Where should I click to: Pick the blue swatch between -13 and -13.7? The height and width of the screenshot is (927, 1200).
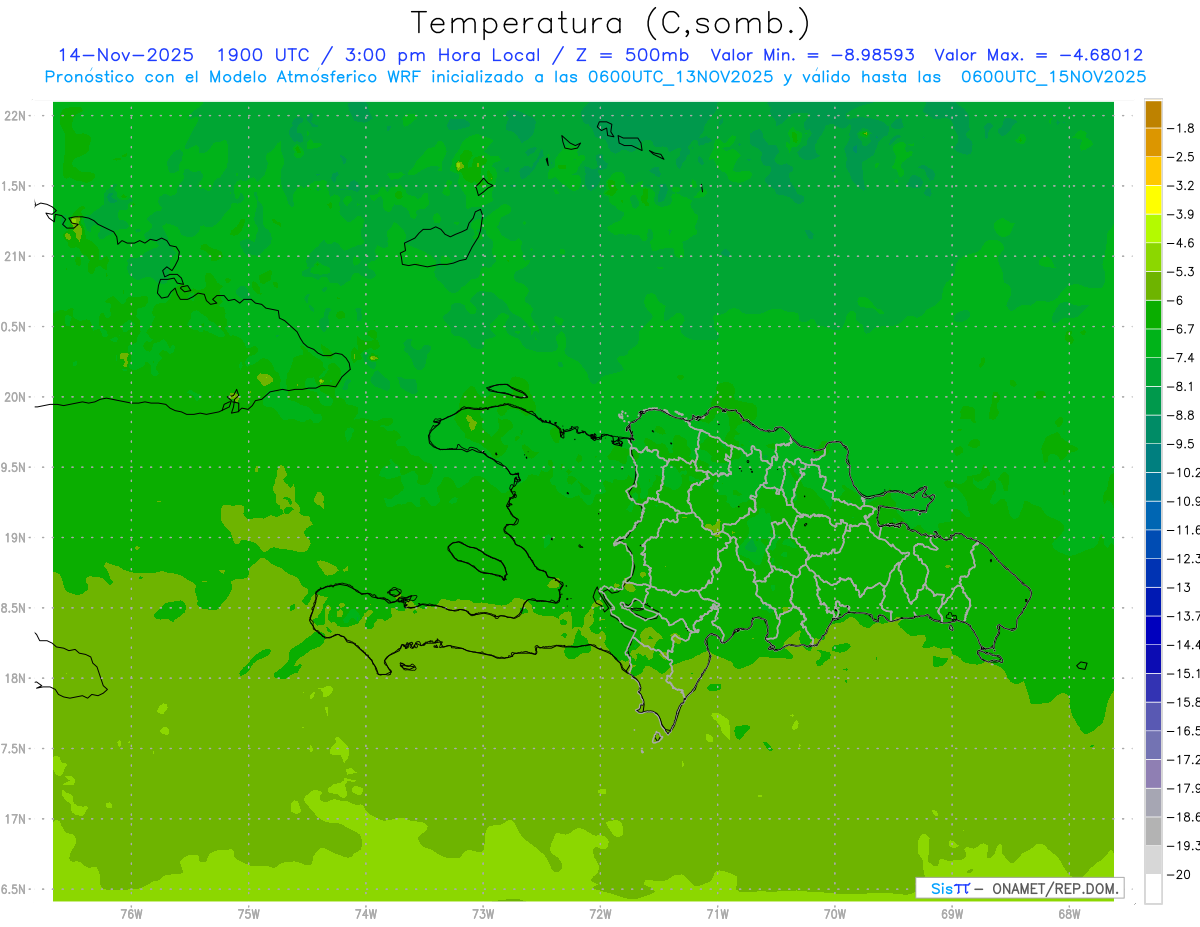[1153, 601]
